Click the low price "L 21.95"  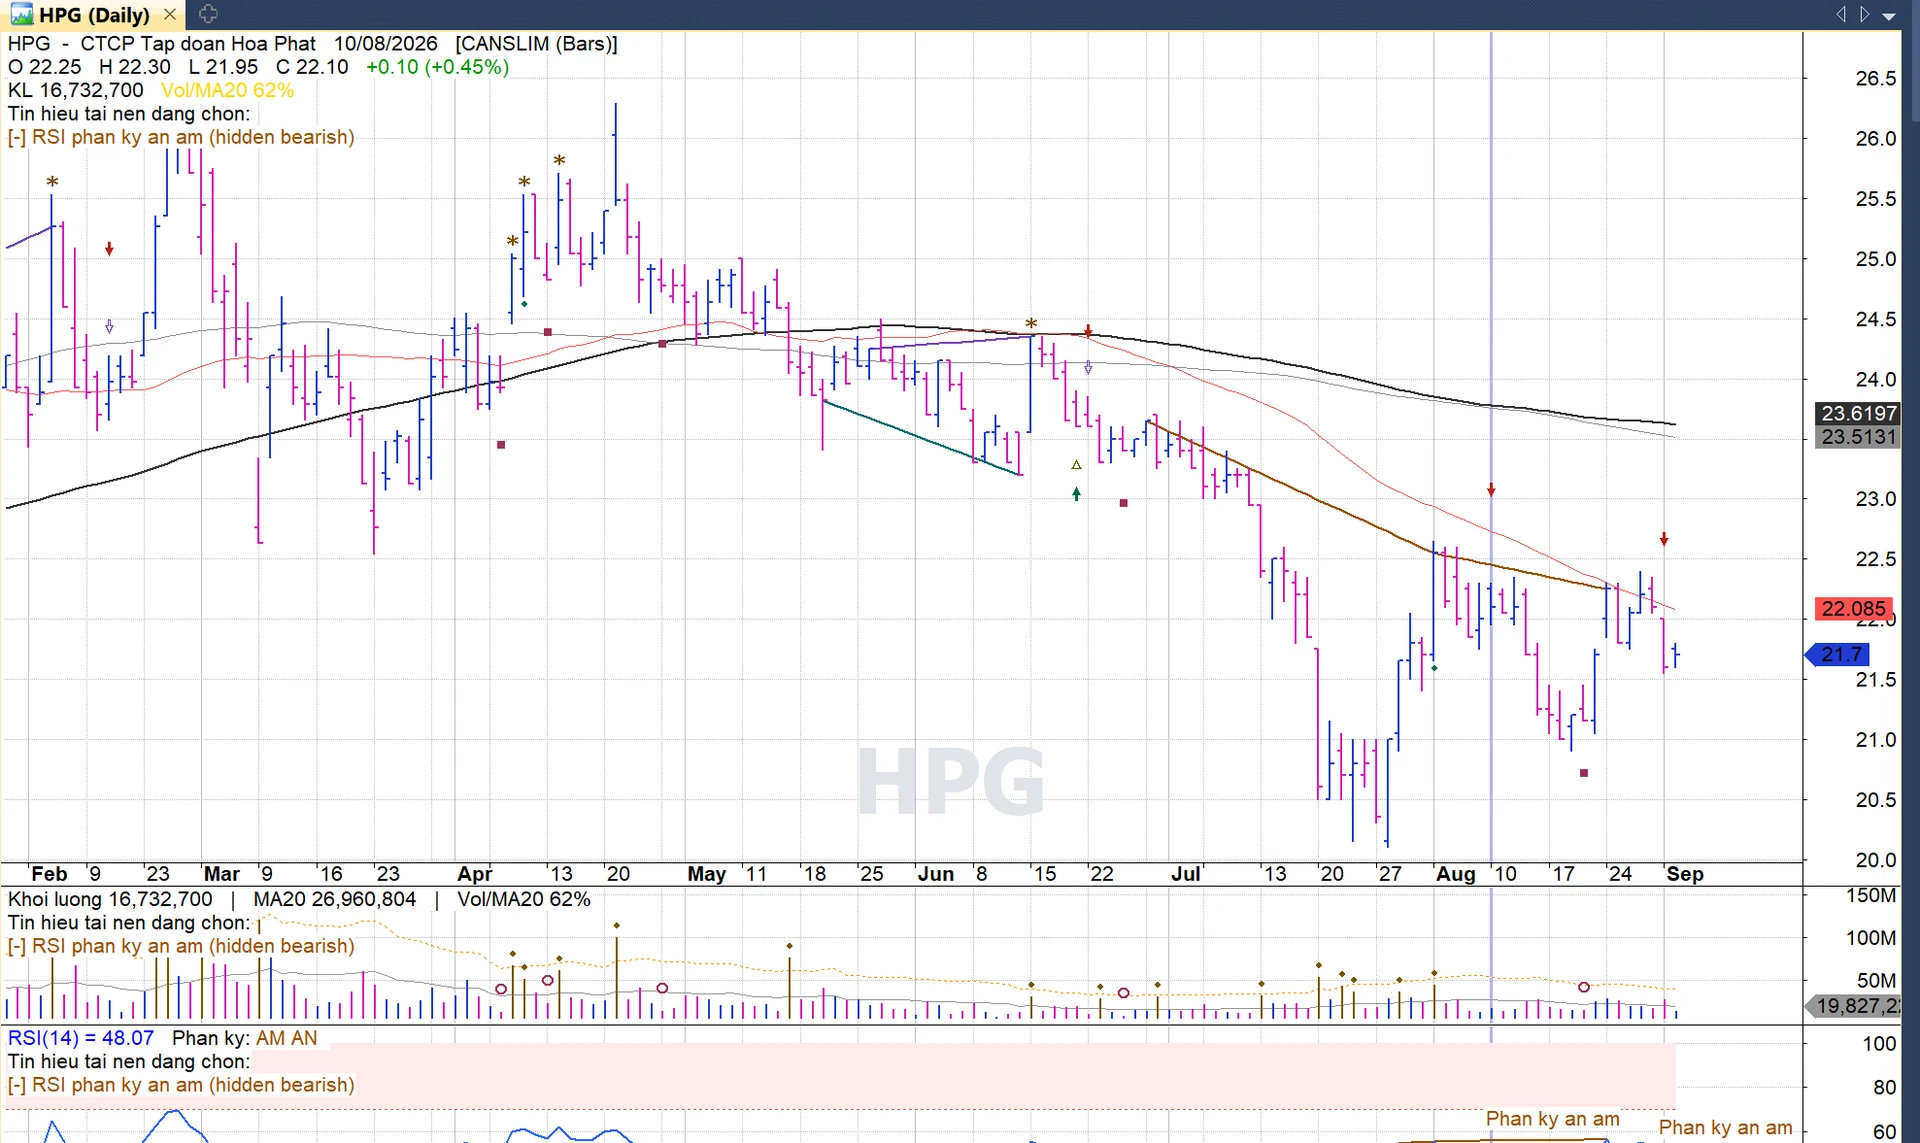(x=223, y=67)
